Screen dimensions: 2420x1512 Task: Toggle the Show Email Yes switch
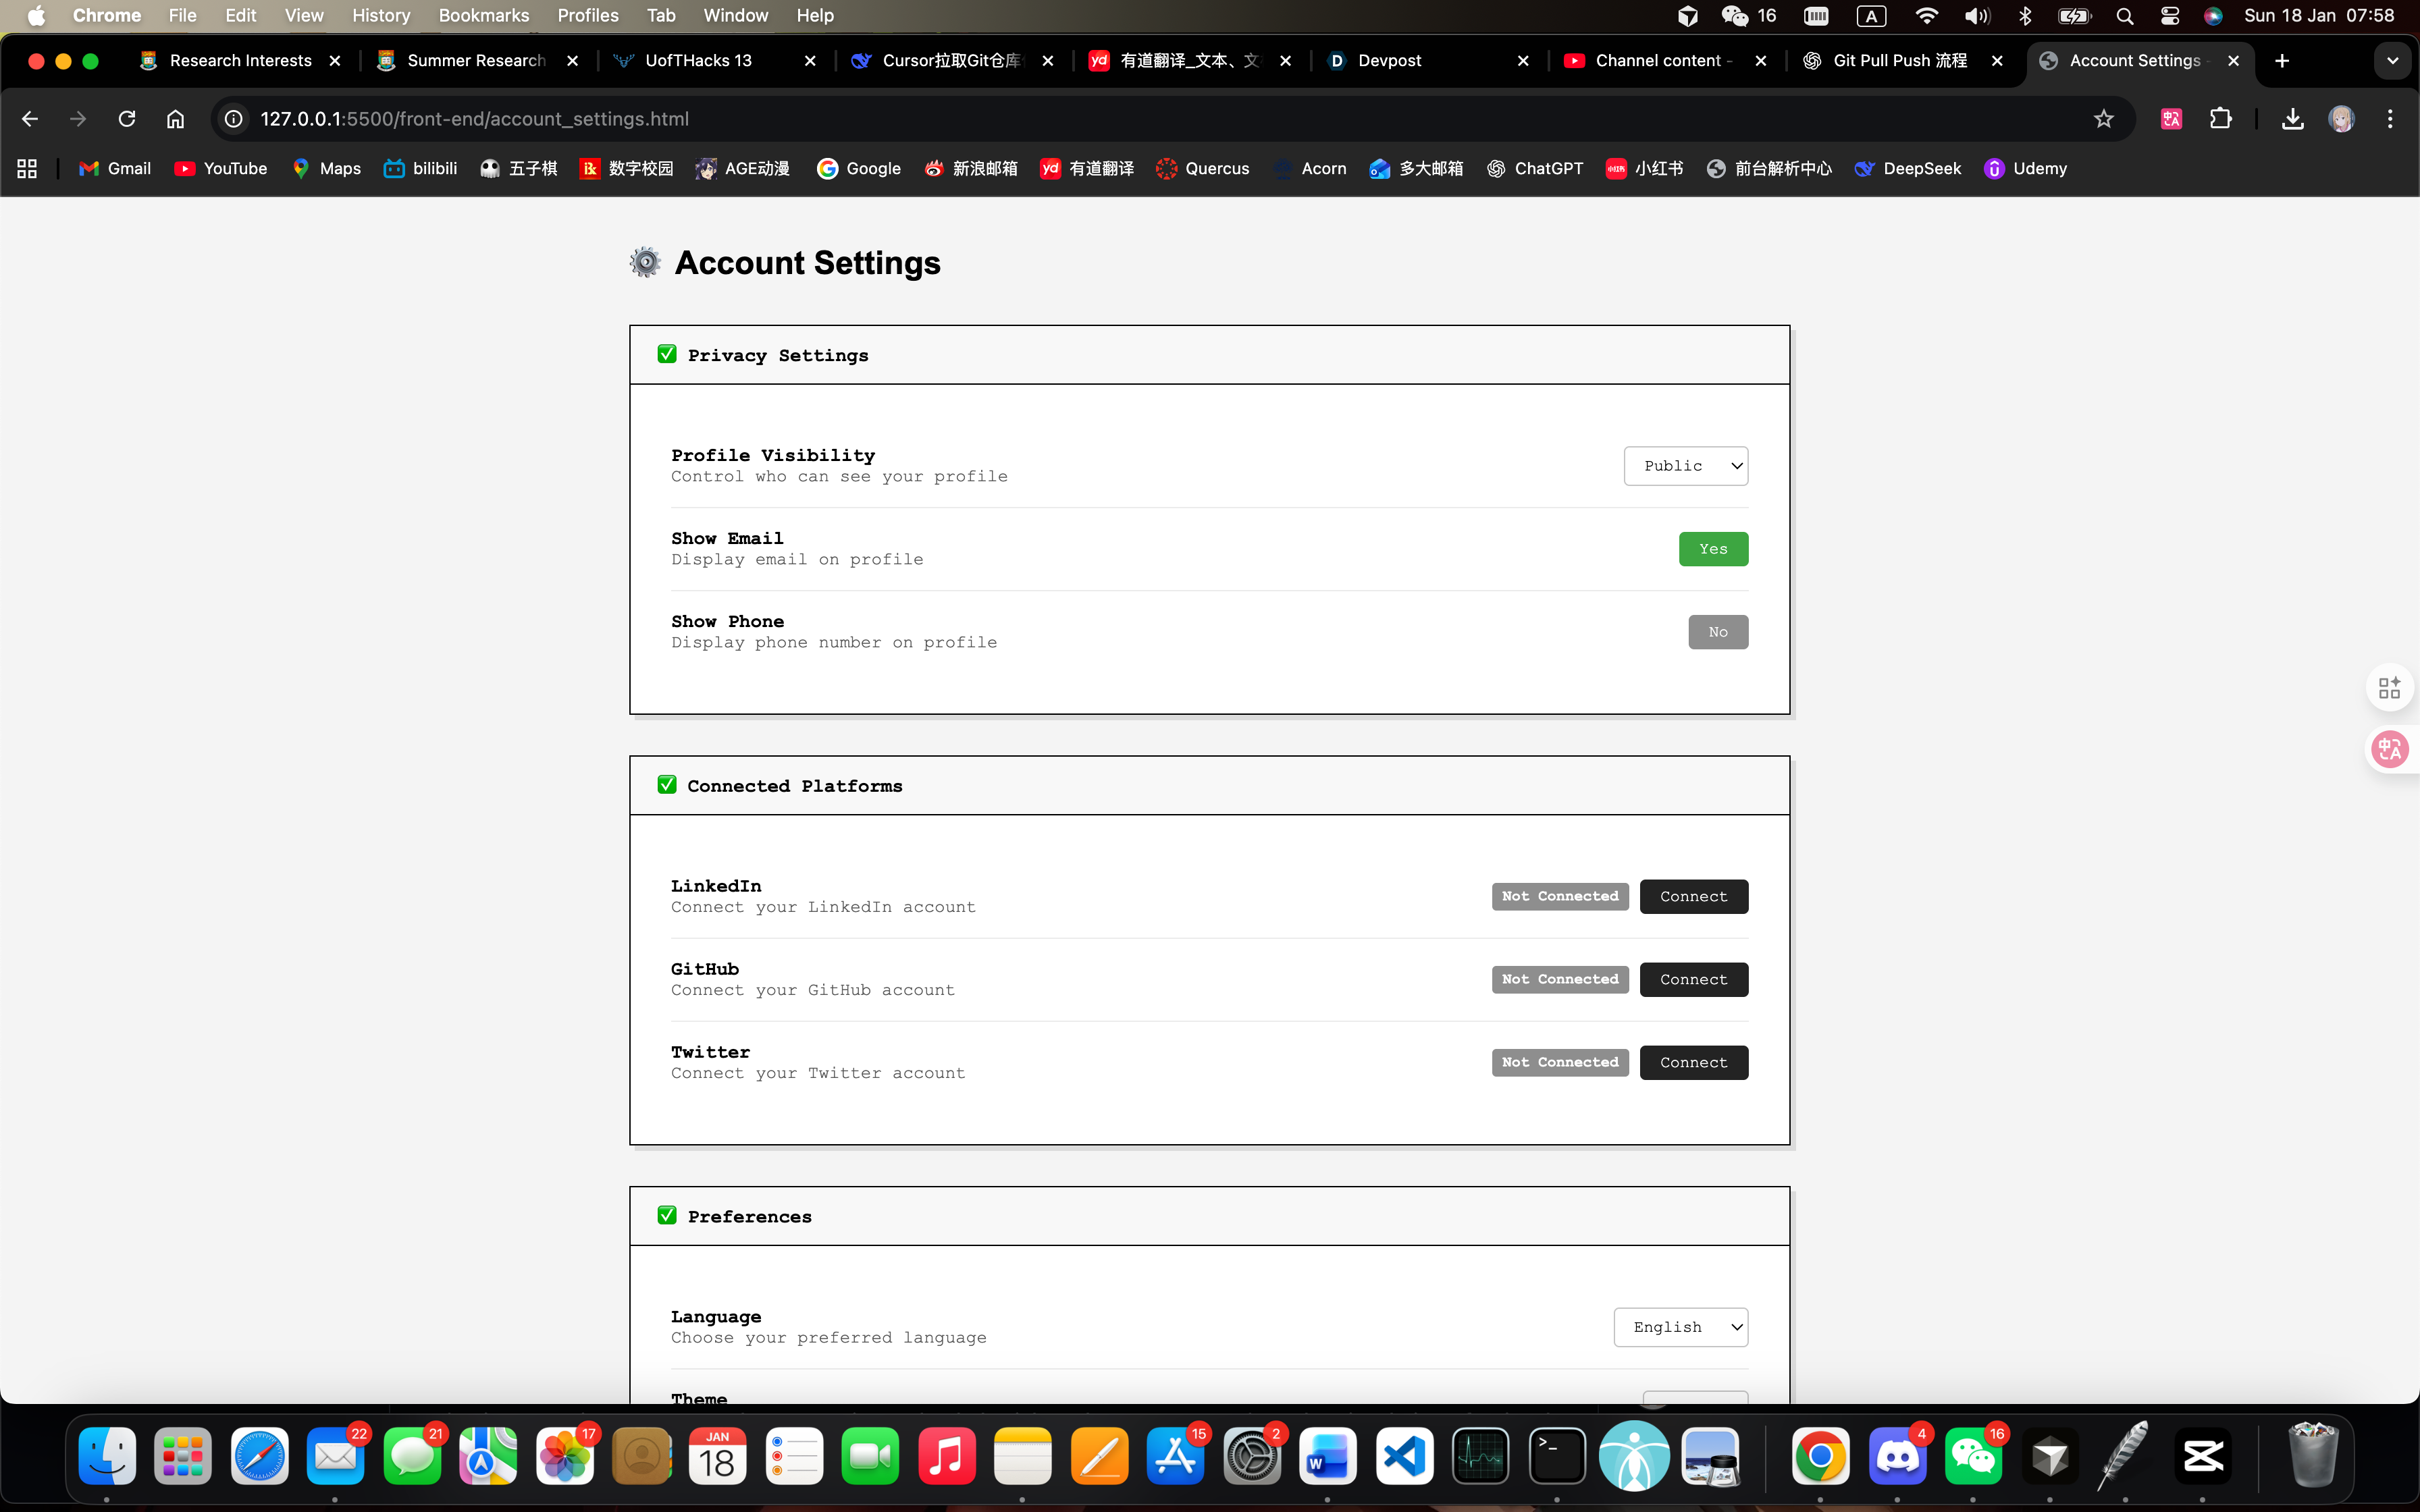(1712, 549)
